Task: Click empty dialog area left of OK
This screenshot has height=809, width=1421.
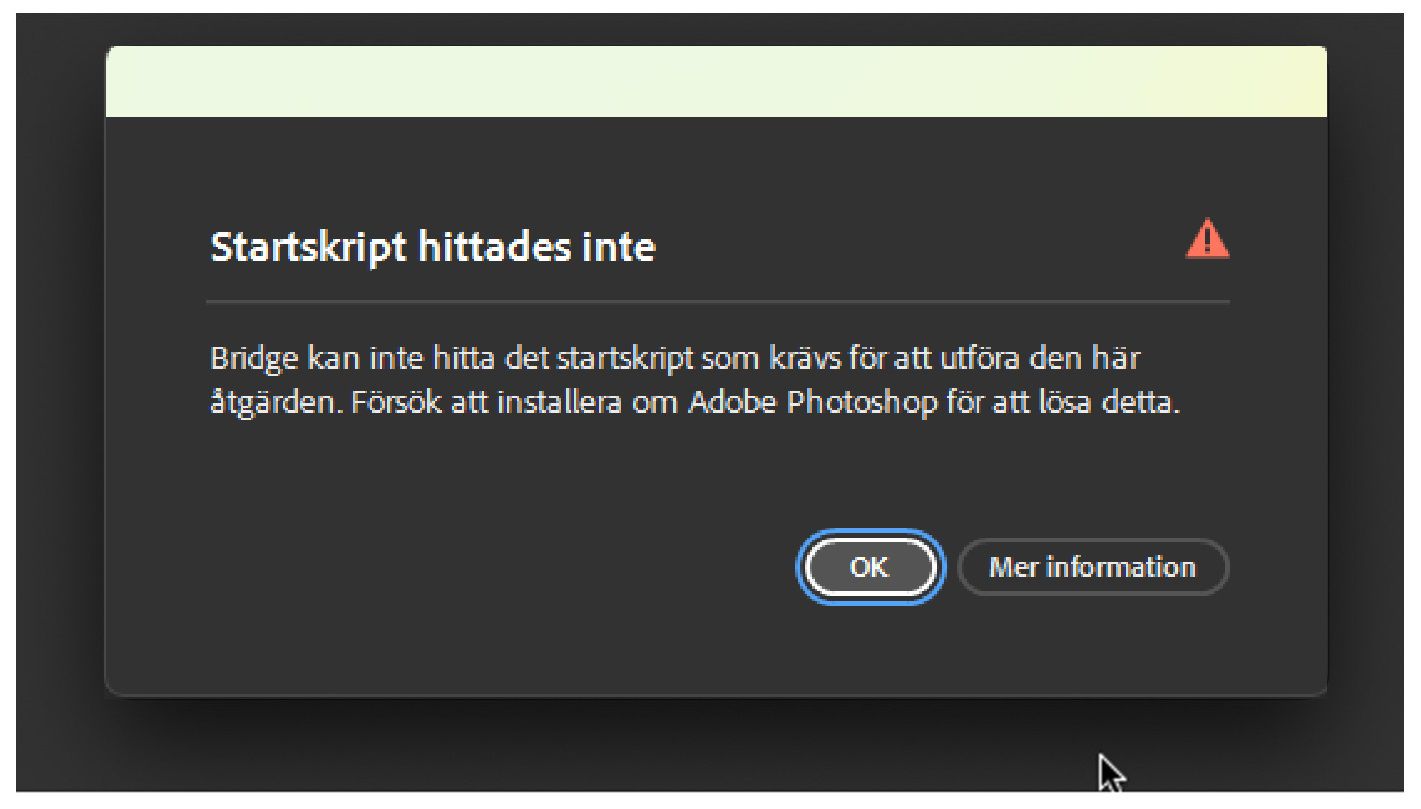Action: pyautogui.click(x=500, y=567)
